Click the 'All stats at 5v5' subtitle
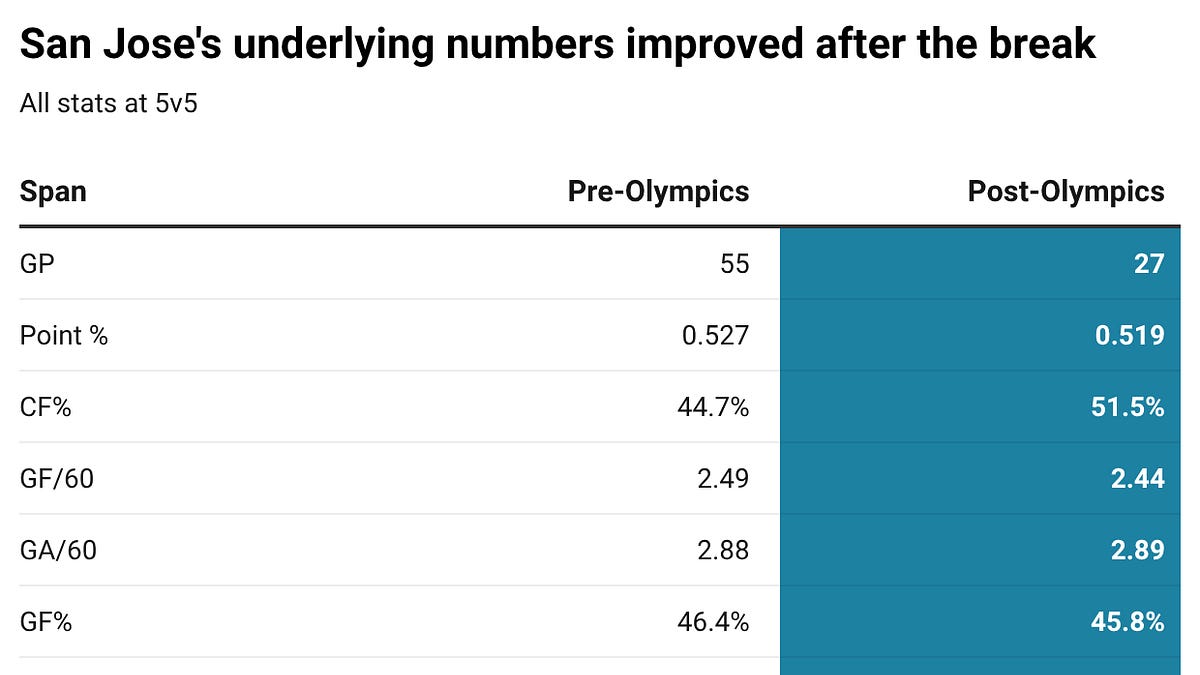The width and height of the screenshot is (1200, 675). click(108, 103)
